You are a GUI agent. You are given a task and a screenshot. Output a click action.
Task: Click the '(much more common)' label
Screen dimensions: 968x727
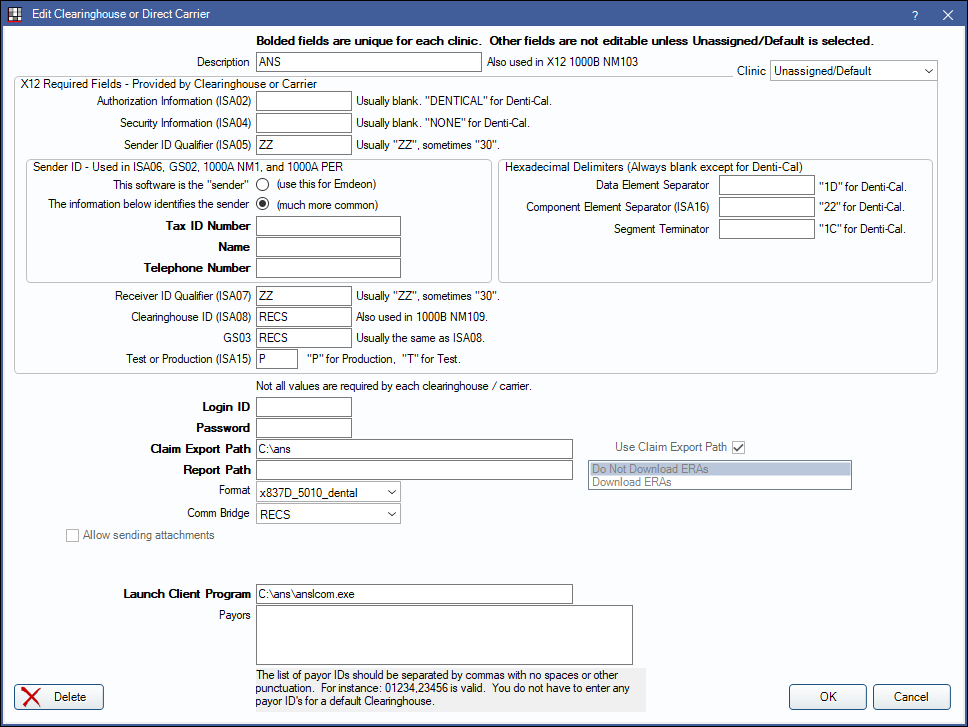[327, 205]
